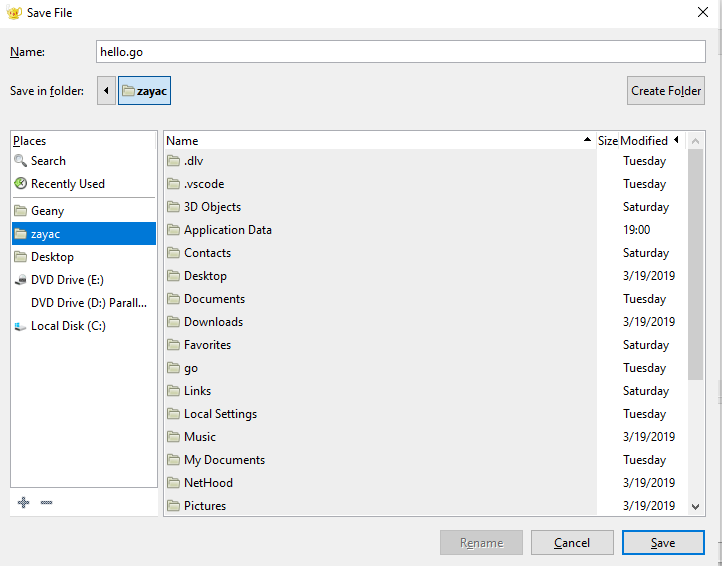Select the zayac path bar button
This screenshot has width=722, height=566.
click(x=145, y=91)
